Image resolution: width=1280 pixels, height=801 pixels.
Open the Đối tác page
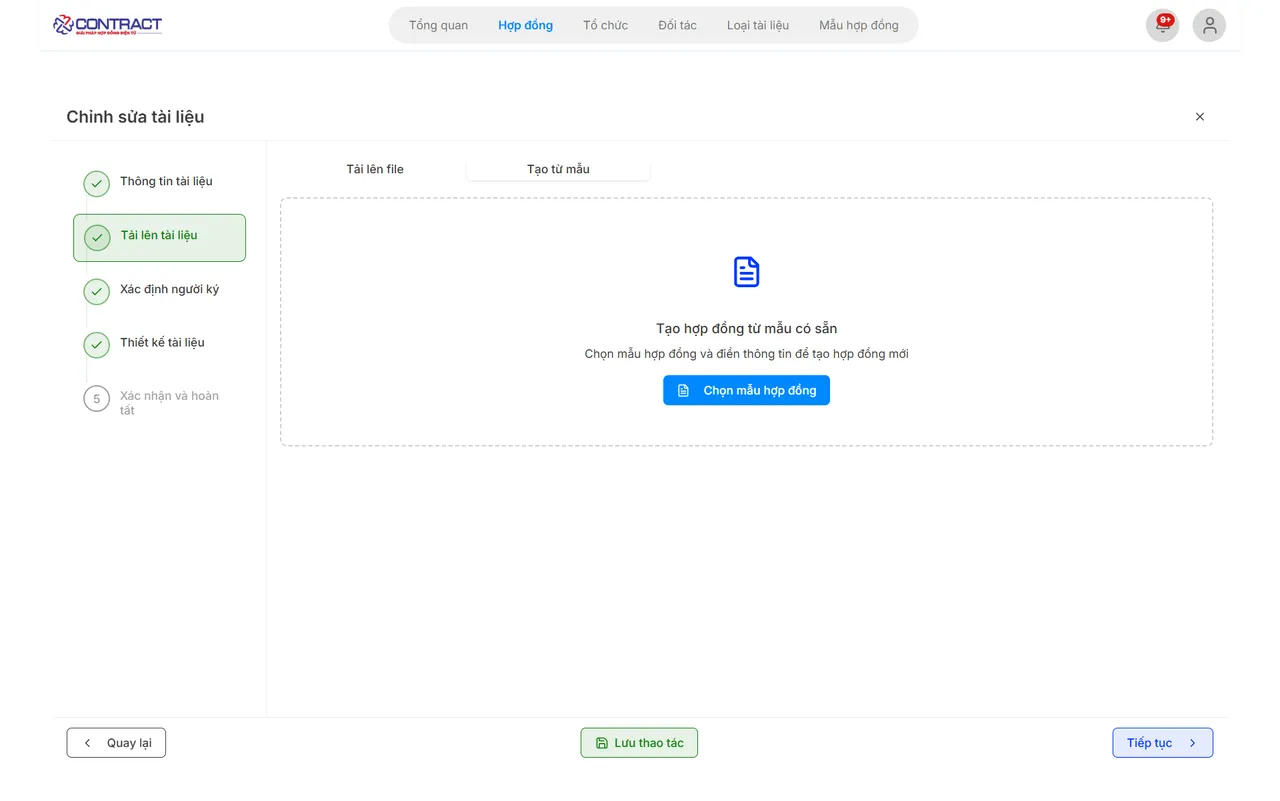pos(677,25)
